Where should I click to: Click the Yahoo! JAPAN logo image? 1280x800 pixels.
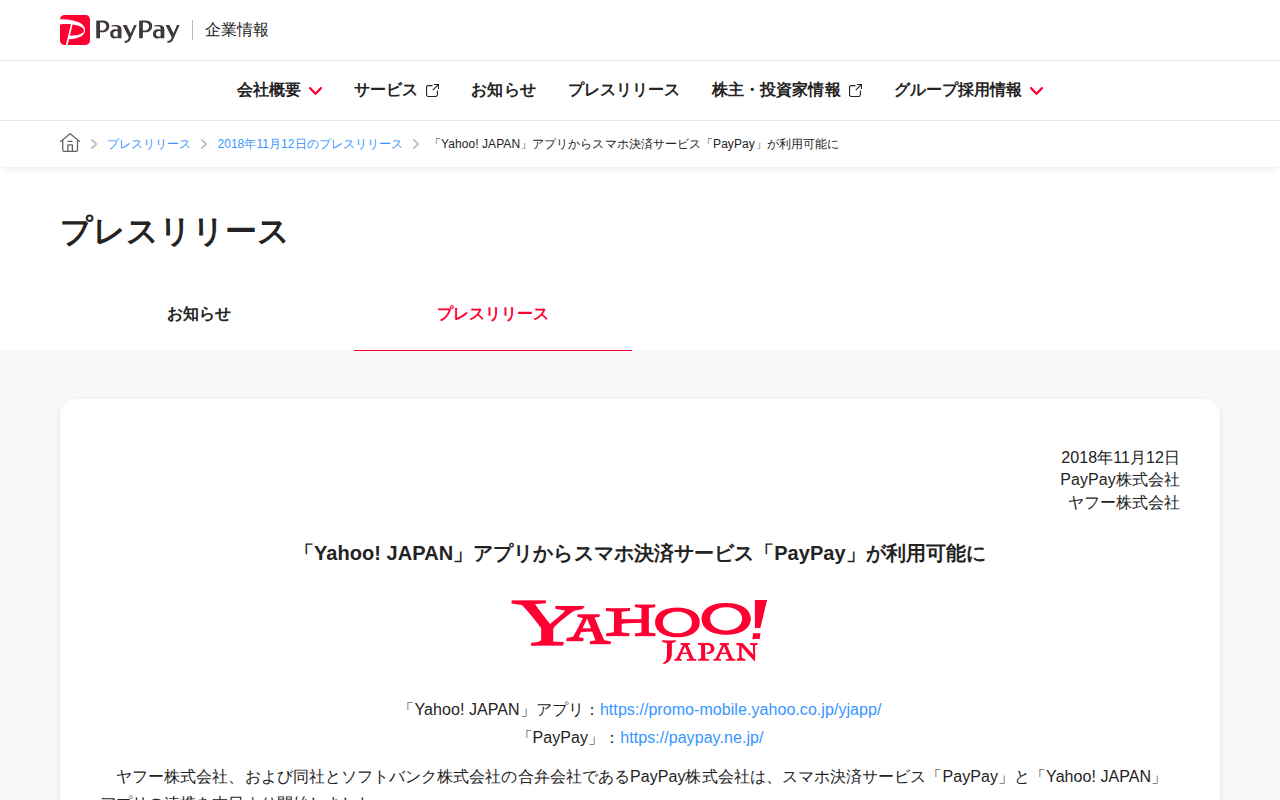click(x=640, y=631)
